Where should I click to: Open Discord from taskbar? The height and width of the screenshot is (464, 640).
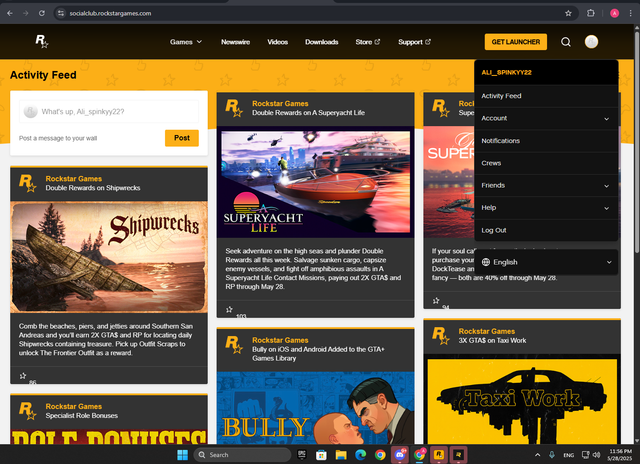(400, 455)
